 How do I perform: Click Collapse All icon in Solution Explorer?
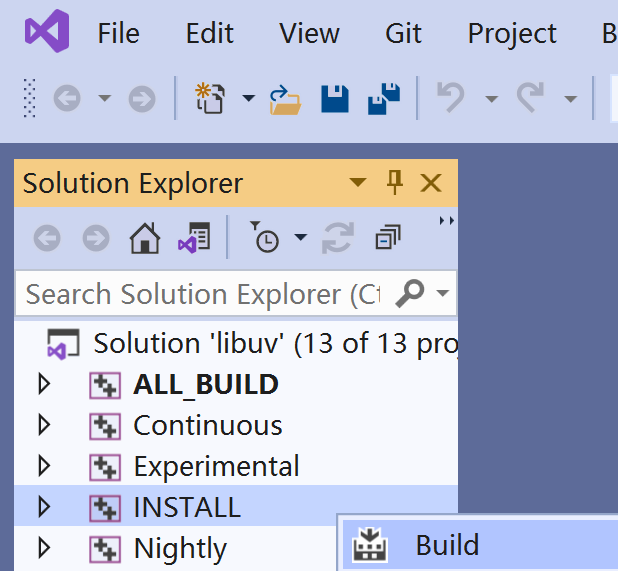click(387, 238)
